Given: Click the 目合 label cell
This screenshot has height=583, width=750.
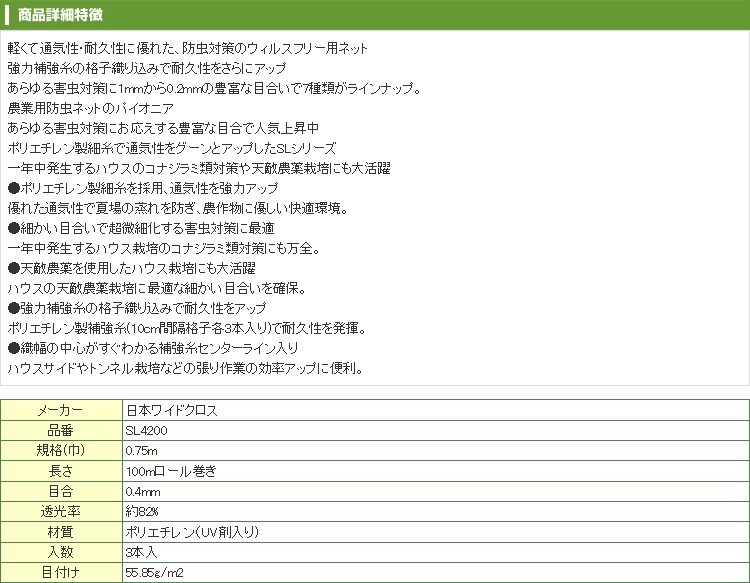Looking at the screenshot, I should (60, 492).
